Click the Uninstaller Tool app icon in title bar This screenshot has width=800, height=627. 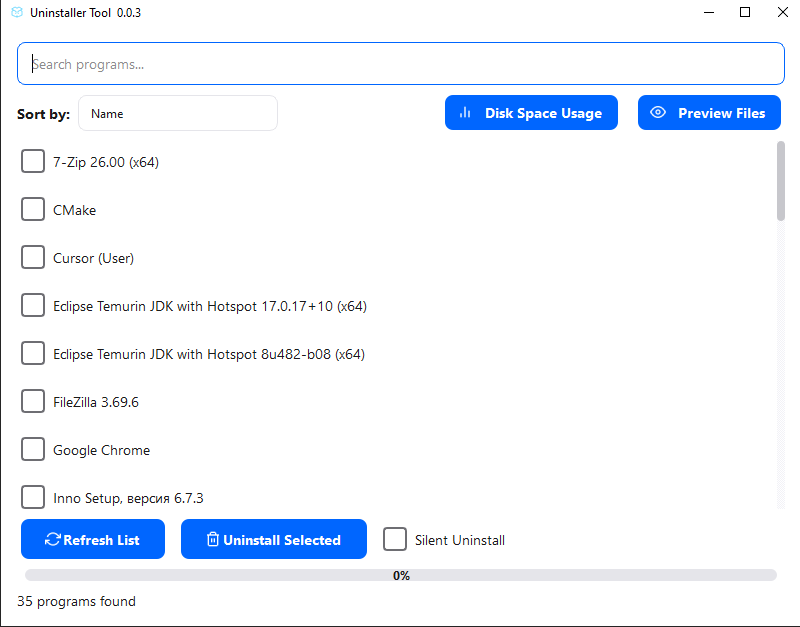click(x=17, y=12)
